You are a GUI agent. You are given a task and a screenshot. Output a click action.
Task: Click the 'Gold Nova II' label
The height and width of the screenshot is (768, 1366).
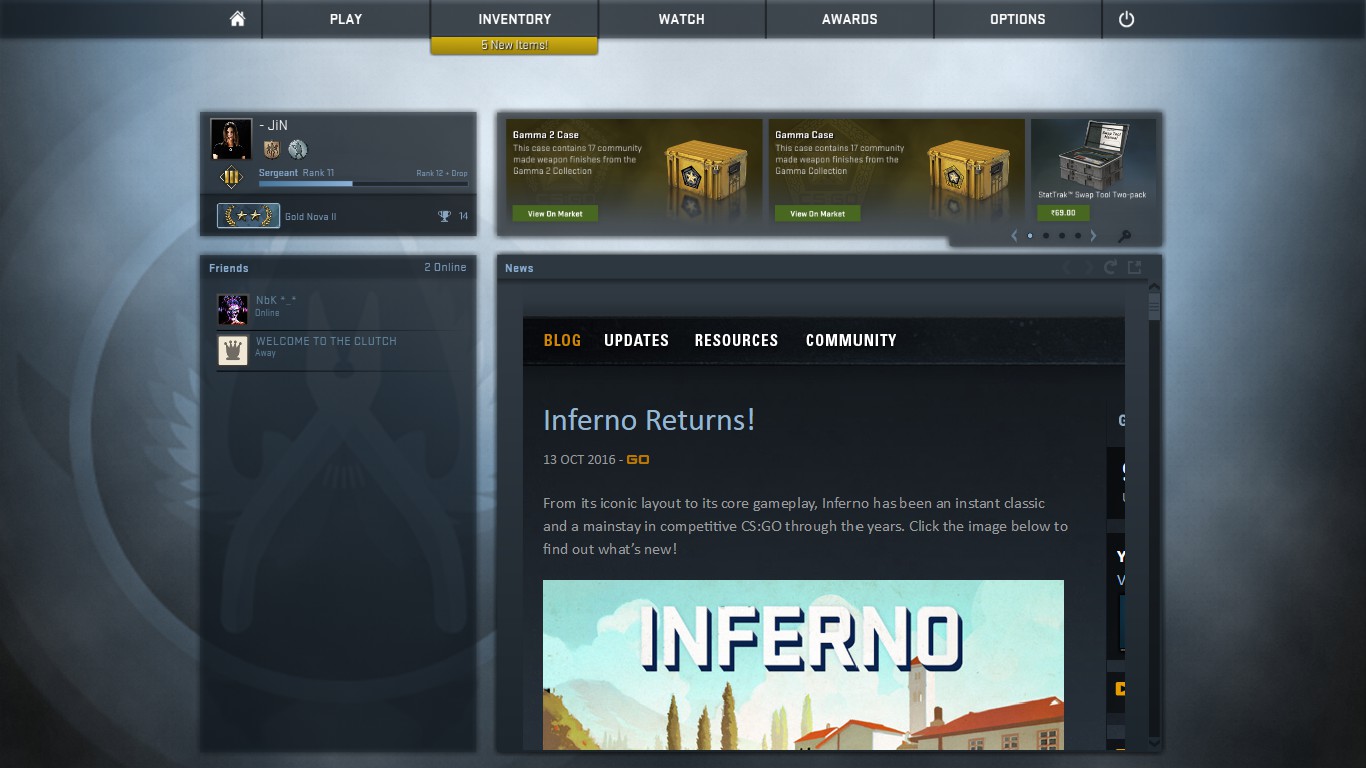(310, 217)
